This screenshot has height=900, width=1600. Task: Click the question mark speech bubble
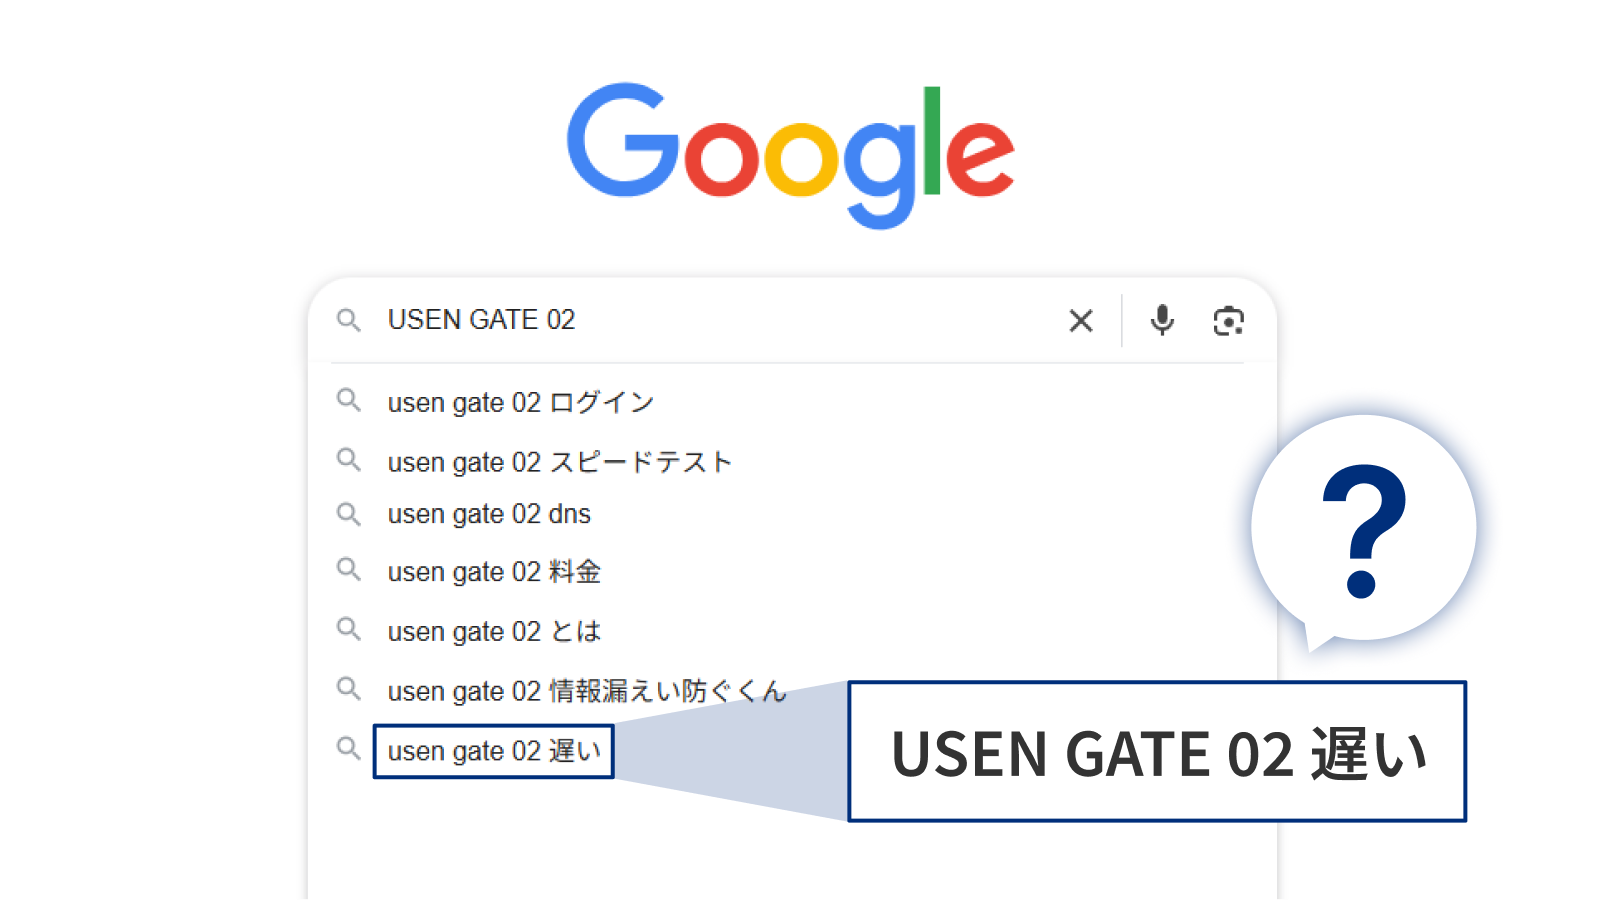tap(1364, 530)
